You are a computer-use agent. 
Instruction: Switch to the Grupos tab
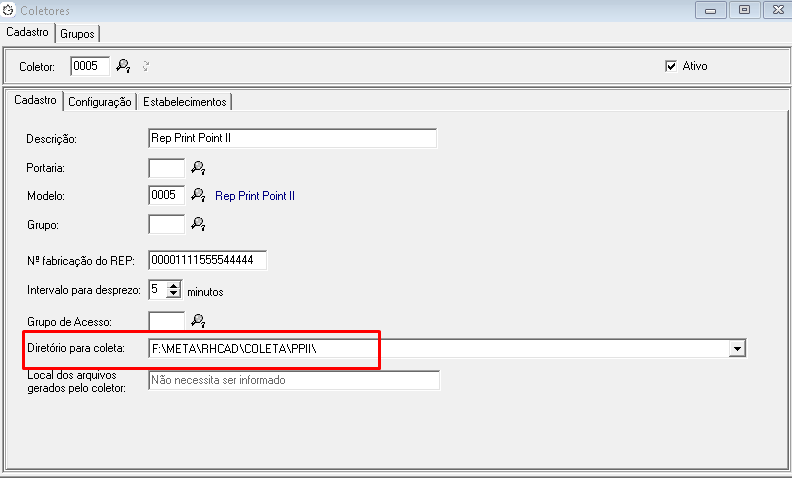click(x=77, y=33)
